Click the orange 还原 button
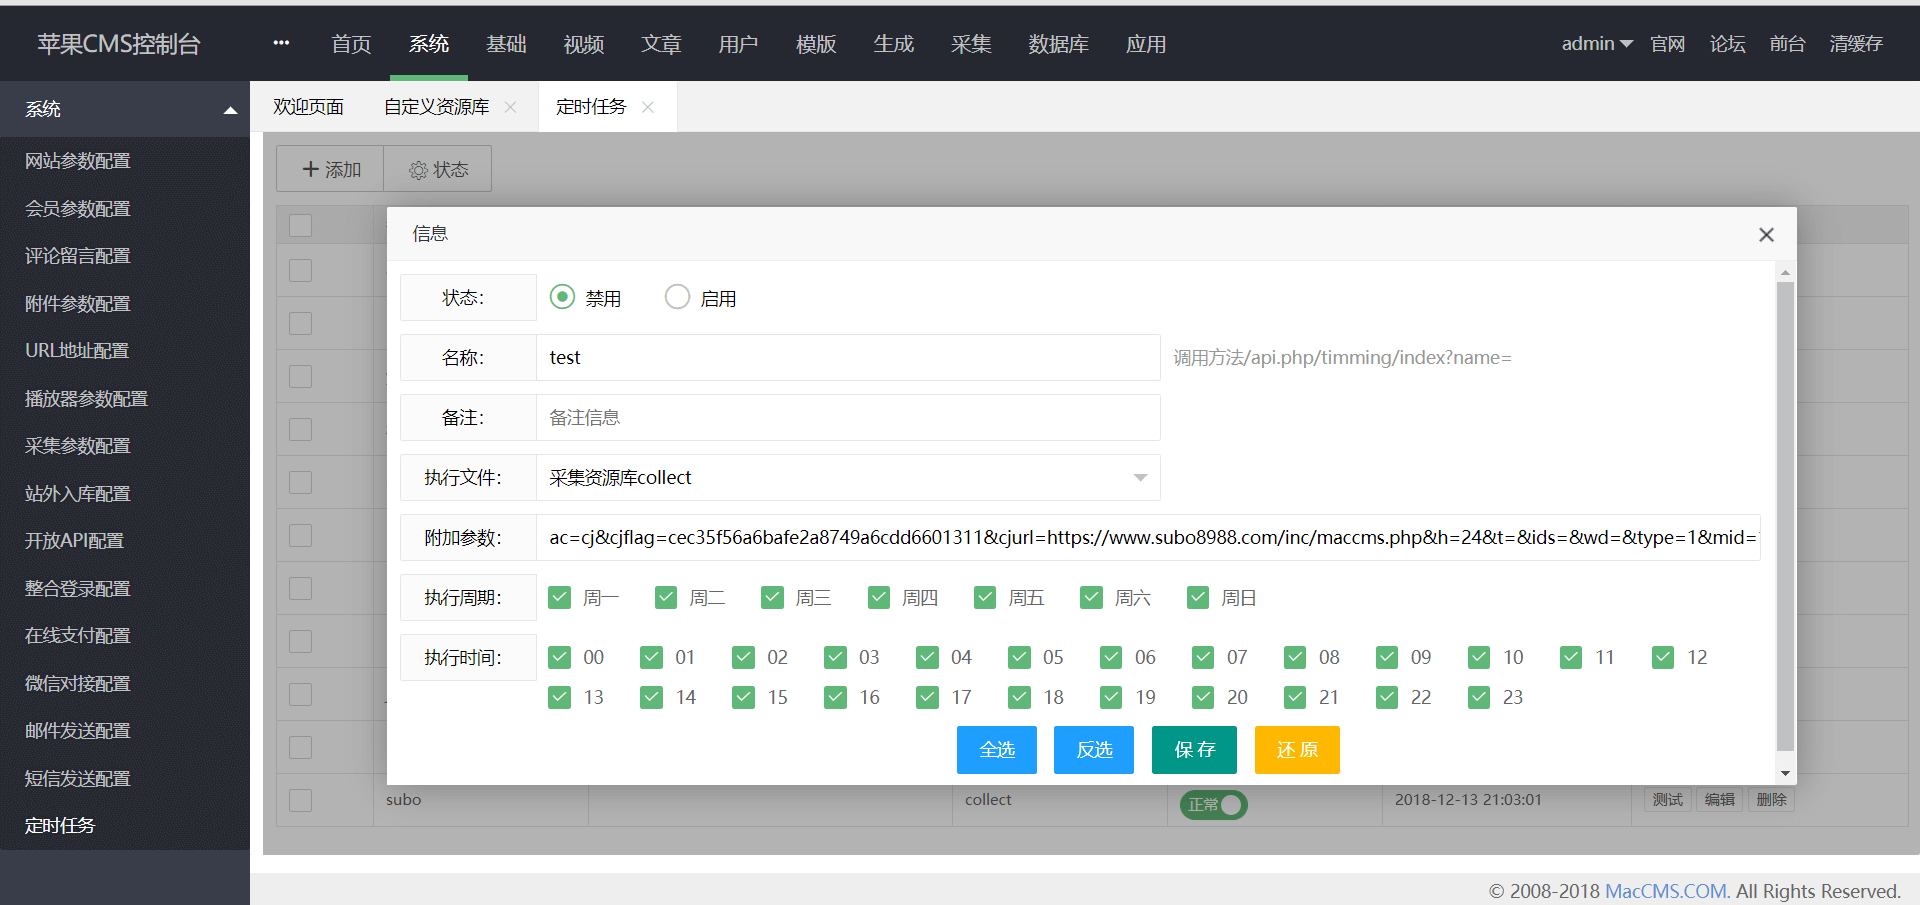1920x905 pixels. [1296, 750]
